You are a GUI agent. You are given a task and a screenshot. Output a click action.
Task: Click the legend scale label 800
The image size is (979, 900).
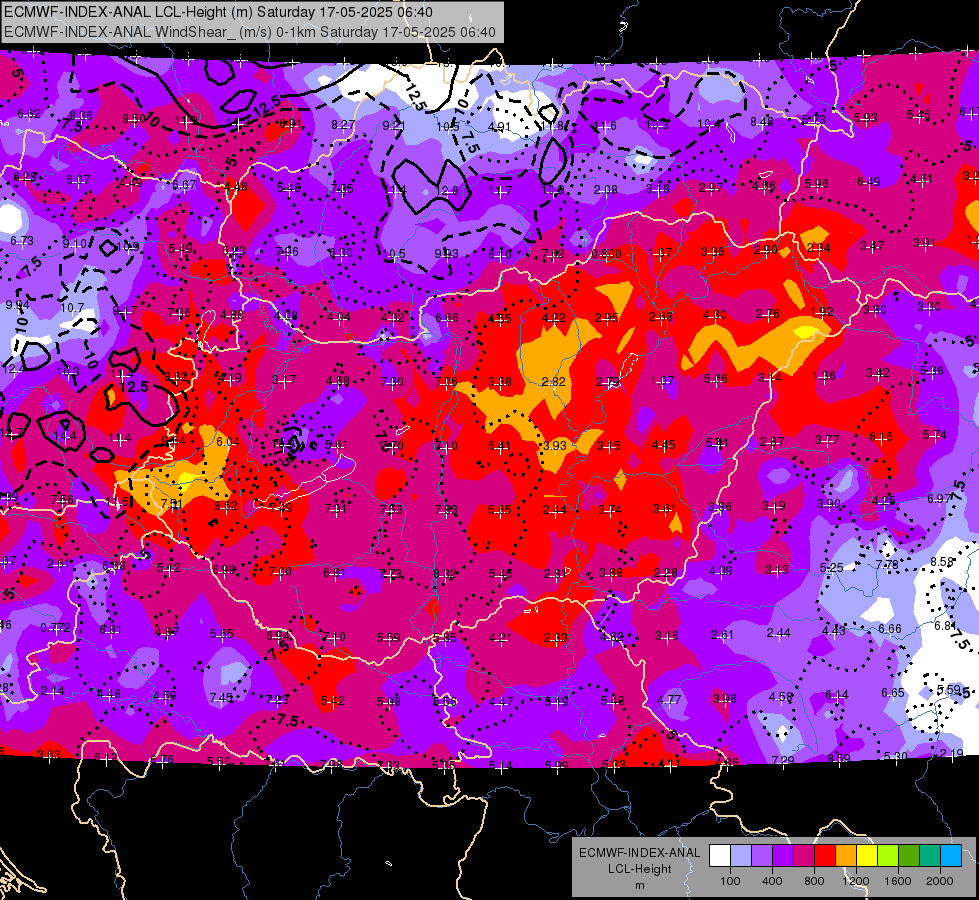(814, 881)
